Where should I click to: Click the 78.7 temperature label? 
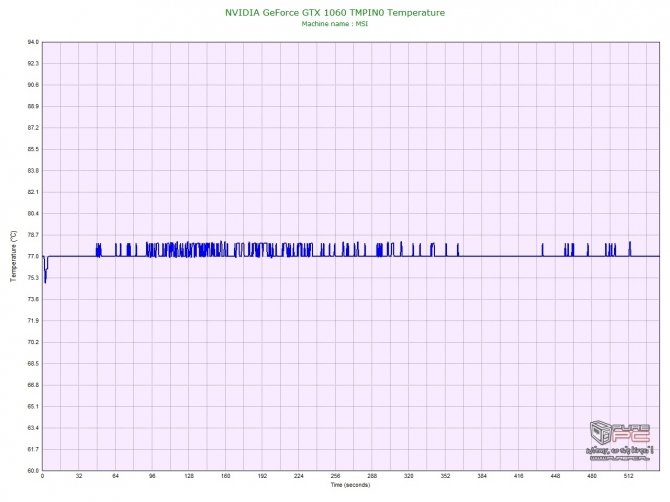pyautogui.click(x=33, y=235)
